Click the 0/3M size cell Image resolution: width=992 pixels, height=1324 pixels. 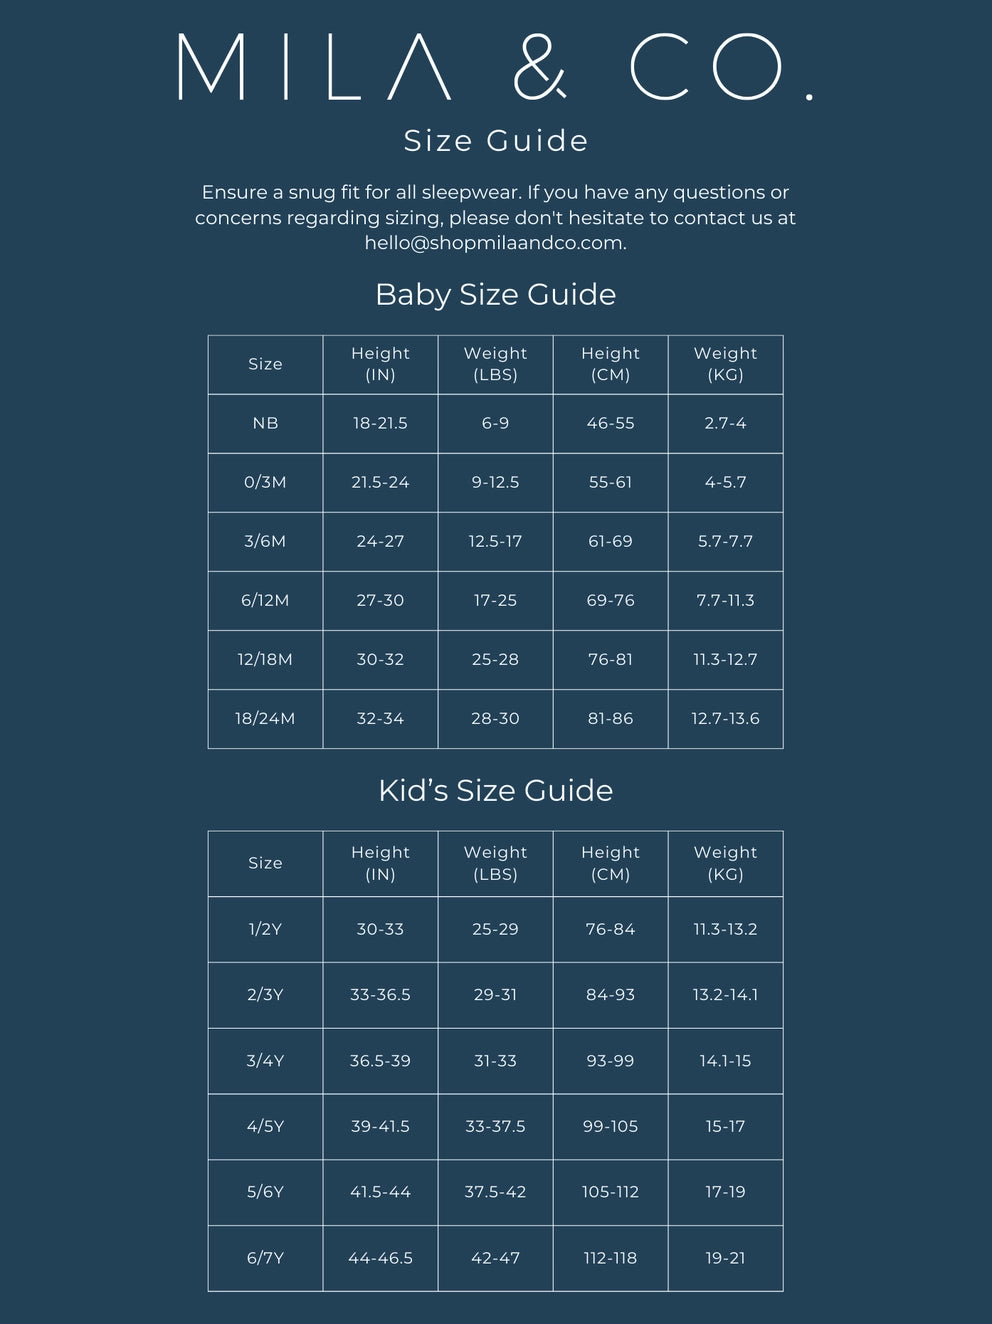tap(265, 482)
